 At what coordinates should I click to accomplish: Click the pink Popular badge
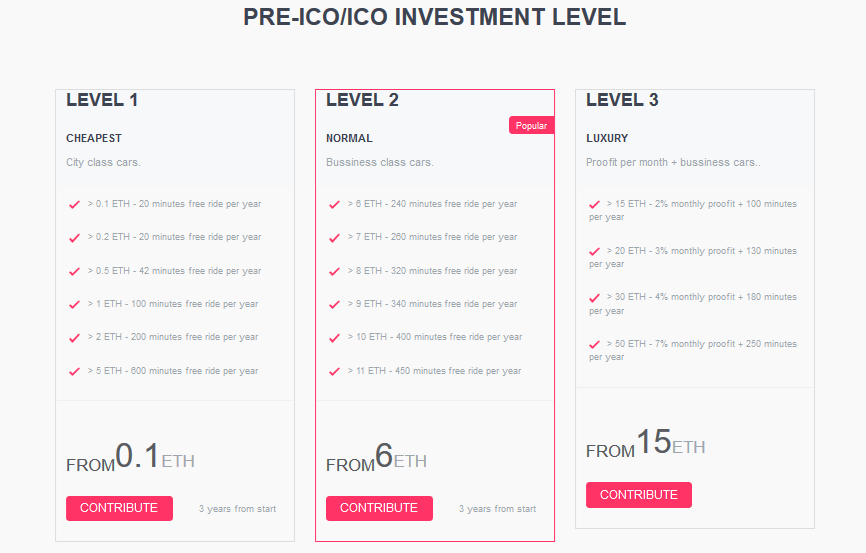(531, 126)
